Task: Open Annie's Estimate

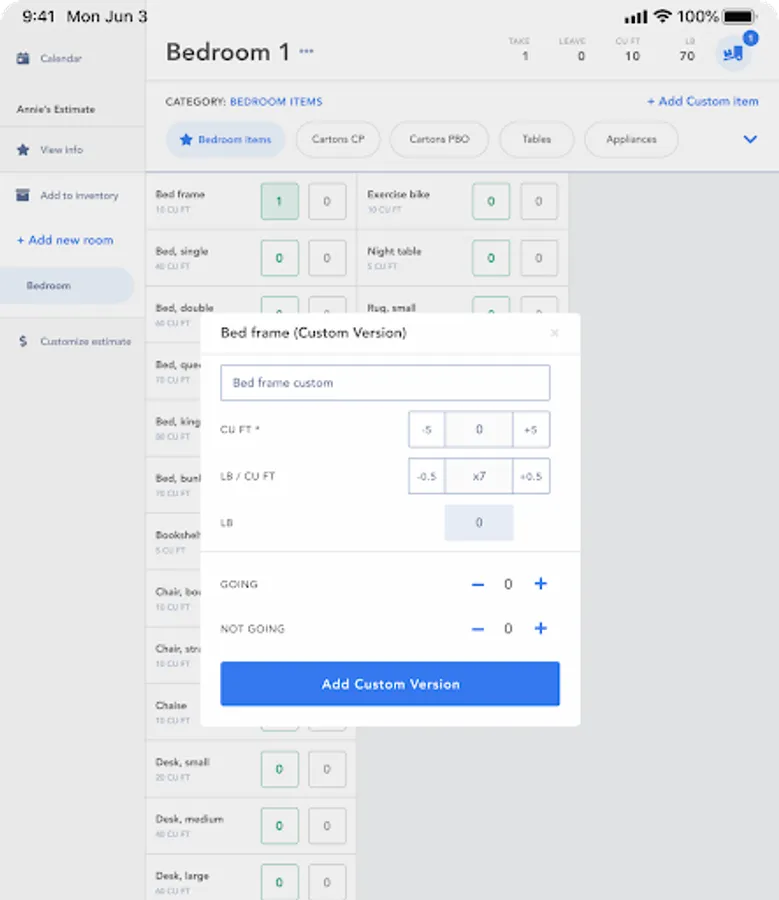Action: tap(56, 109)
